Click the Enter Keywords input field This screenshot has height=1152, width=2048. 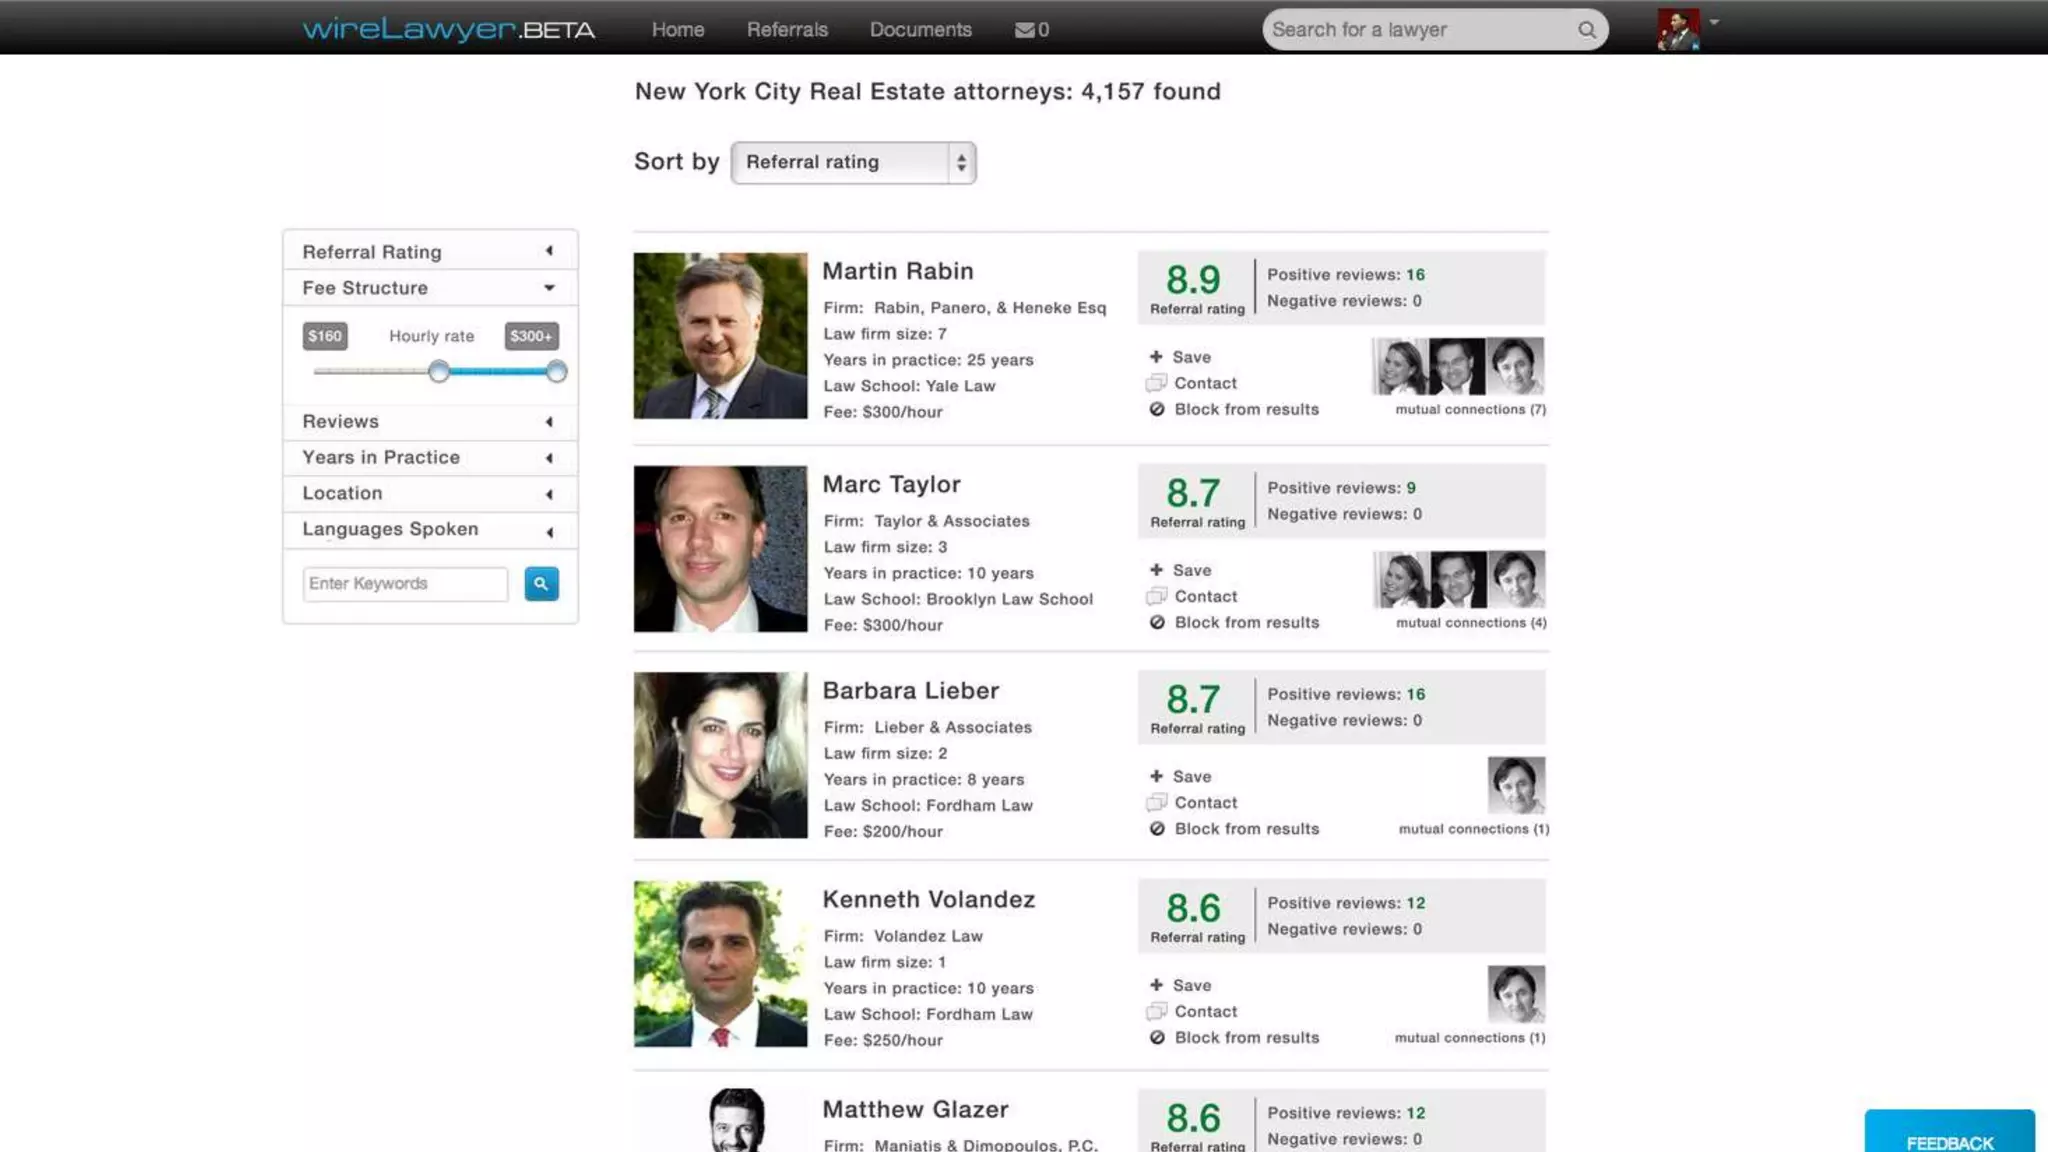click(405, 584)
